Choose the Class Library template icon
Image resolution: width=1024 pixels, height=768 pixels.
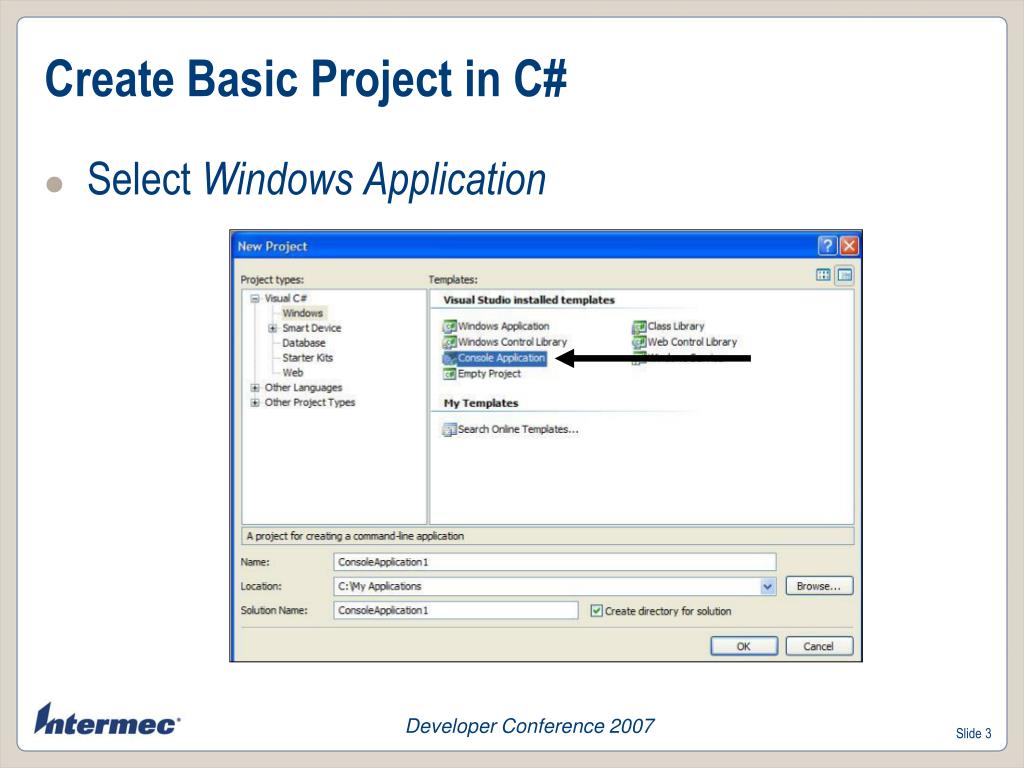pyautogui.click(x=639, y=326)
